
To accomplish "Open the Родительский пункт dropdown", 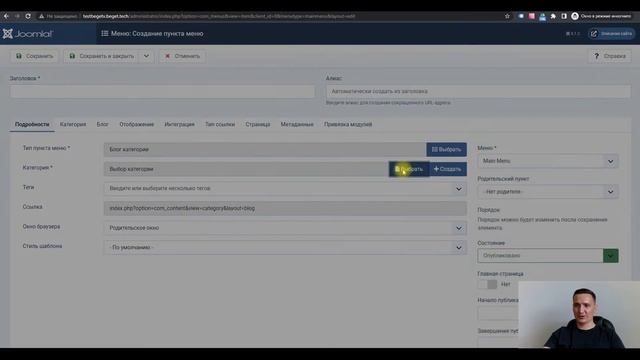I will tap(548, 191).
